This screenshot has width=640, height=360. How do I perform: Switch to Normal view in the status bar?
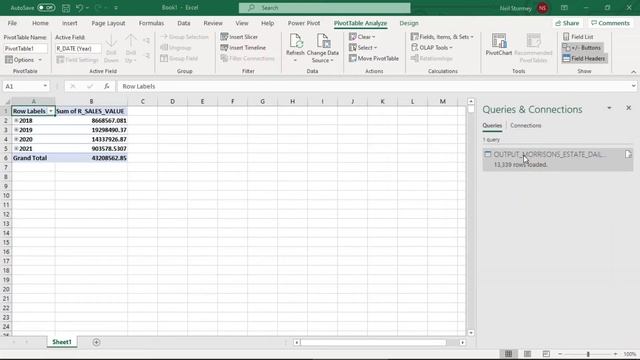point(508,354)
